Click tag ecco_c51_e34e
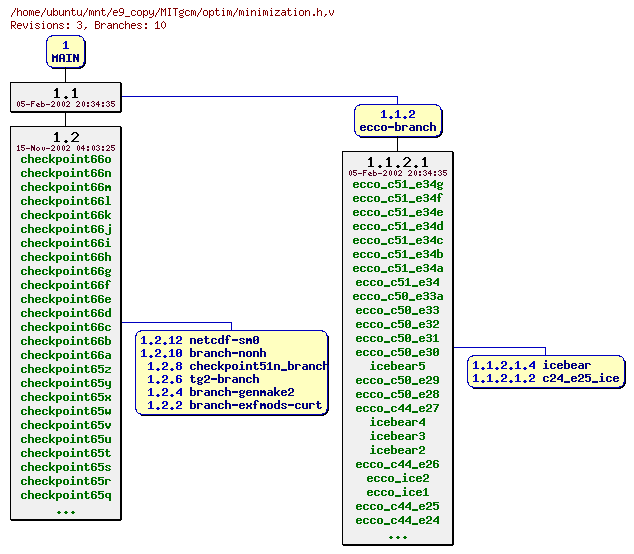 [x=398, y=212]
